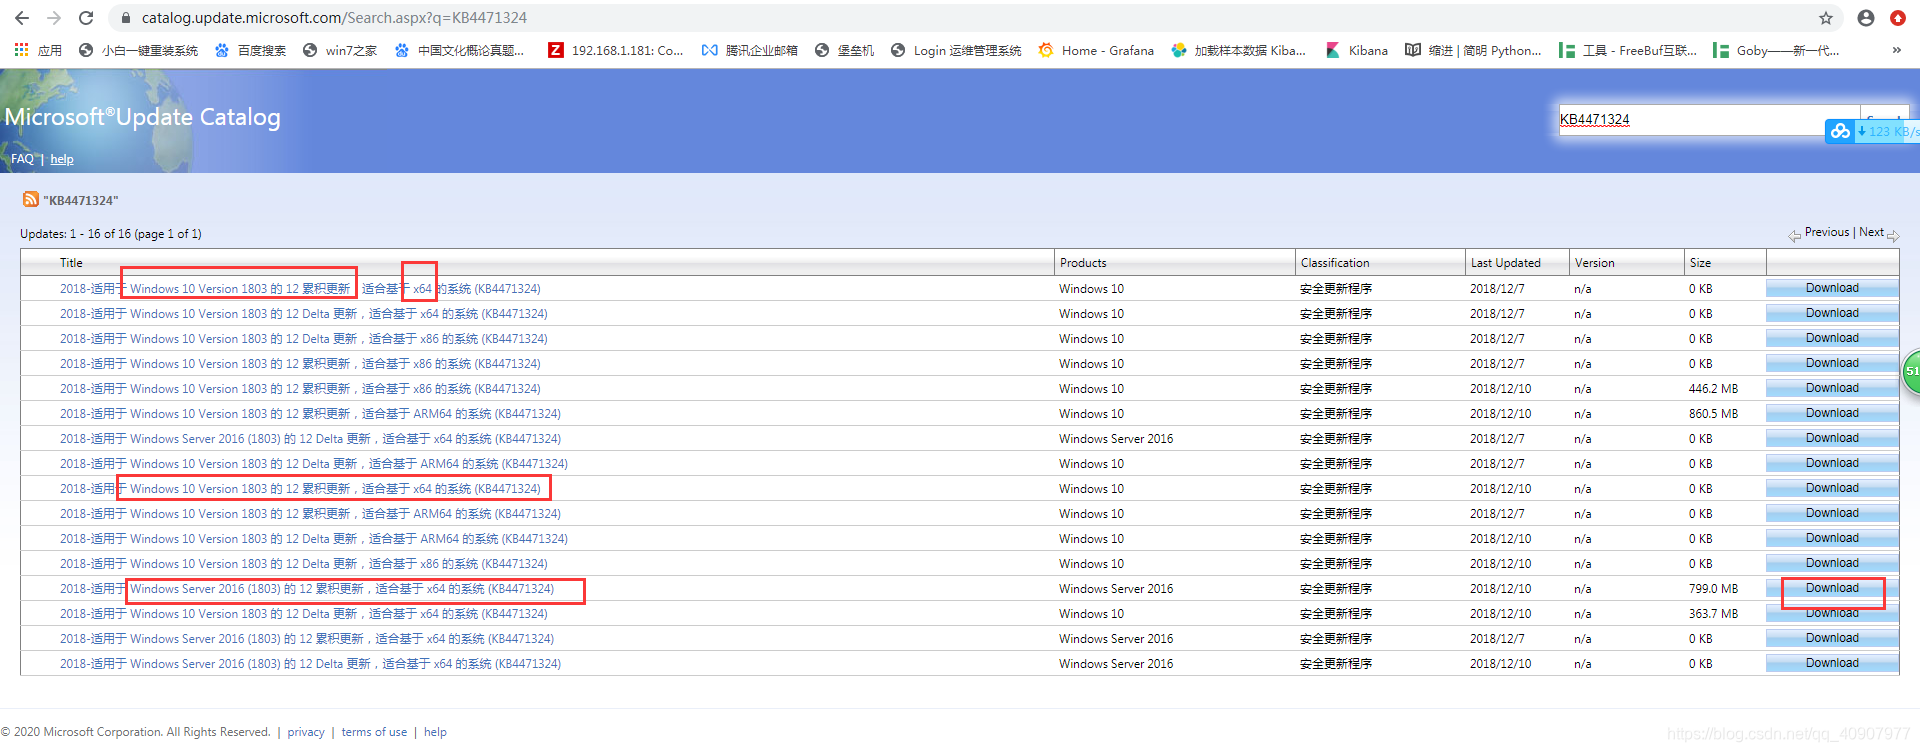This screenshot has width=1920, height=752.
Task: Open the privacy link in footer
Action: [306, 732]
